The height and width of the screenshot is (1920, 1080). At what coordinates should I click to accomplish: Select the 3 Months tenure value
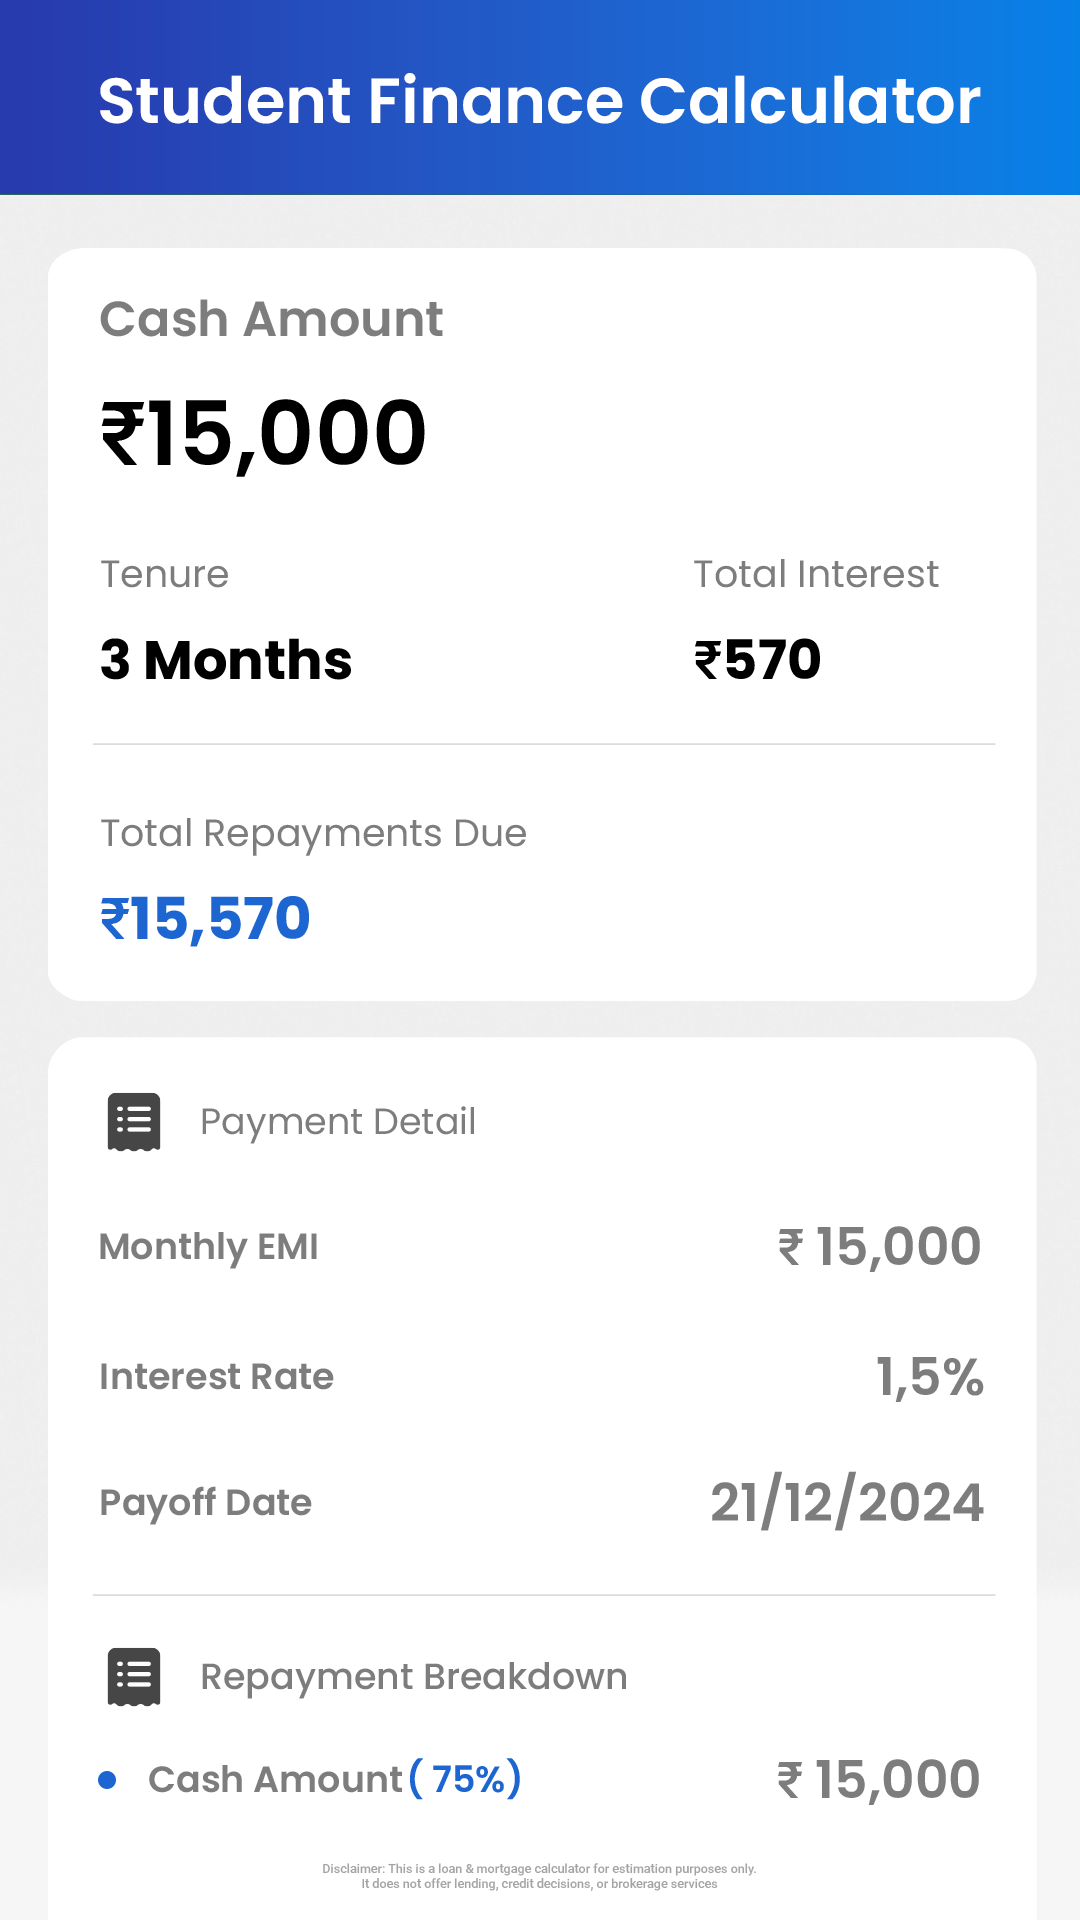[x=226, y=660]
